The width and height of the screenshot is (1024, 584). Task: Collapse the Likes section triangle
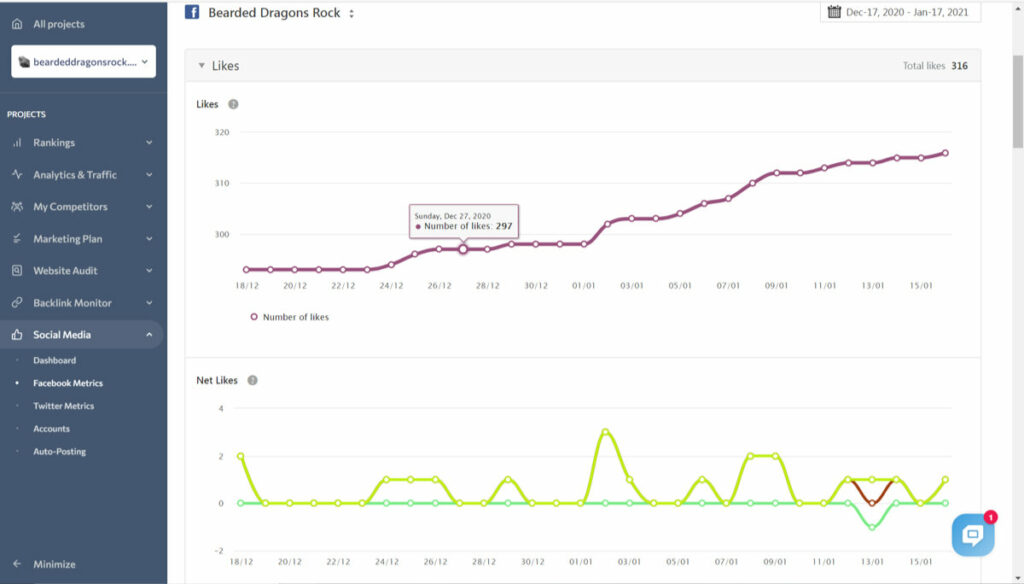[x=201, y=65]
